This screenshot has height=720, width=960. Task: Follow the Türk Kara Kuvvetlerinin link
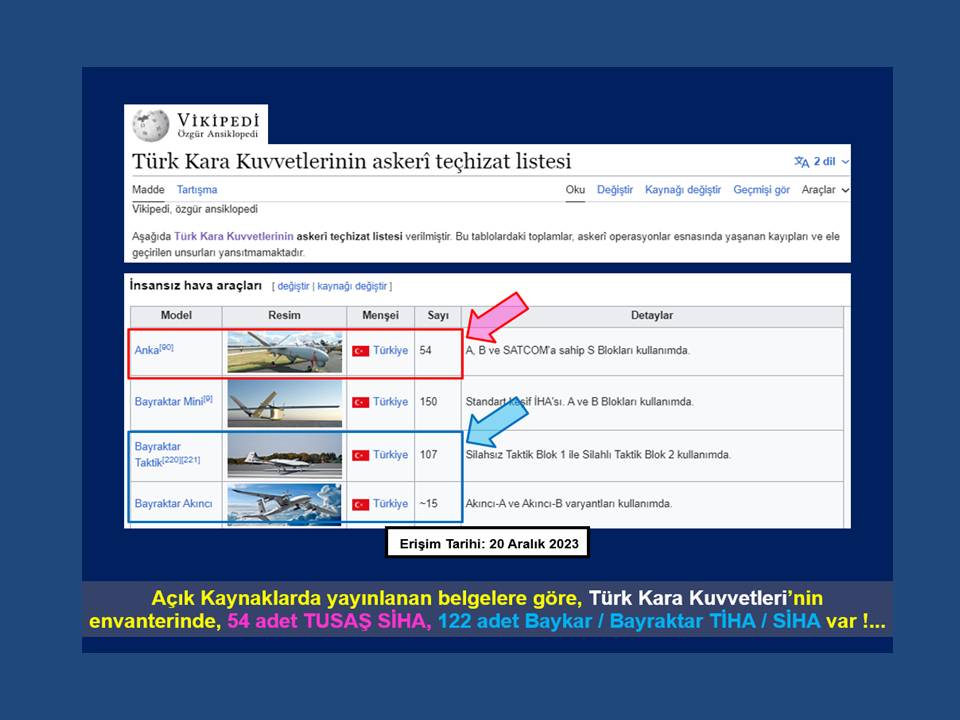234,236
